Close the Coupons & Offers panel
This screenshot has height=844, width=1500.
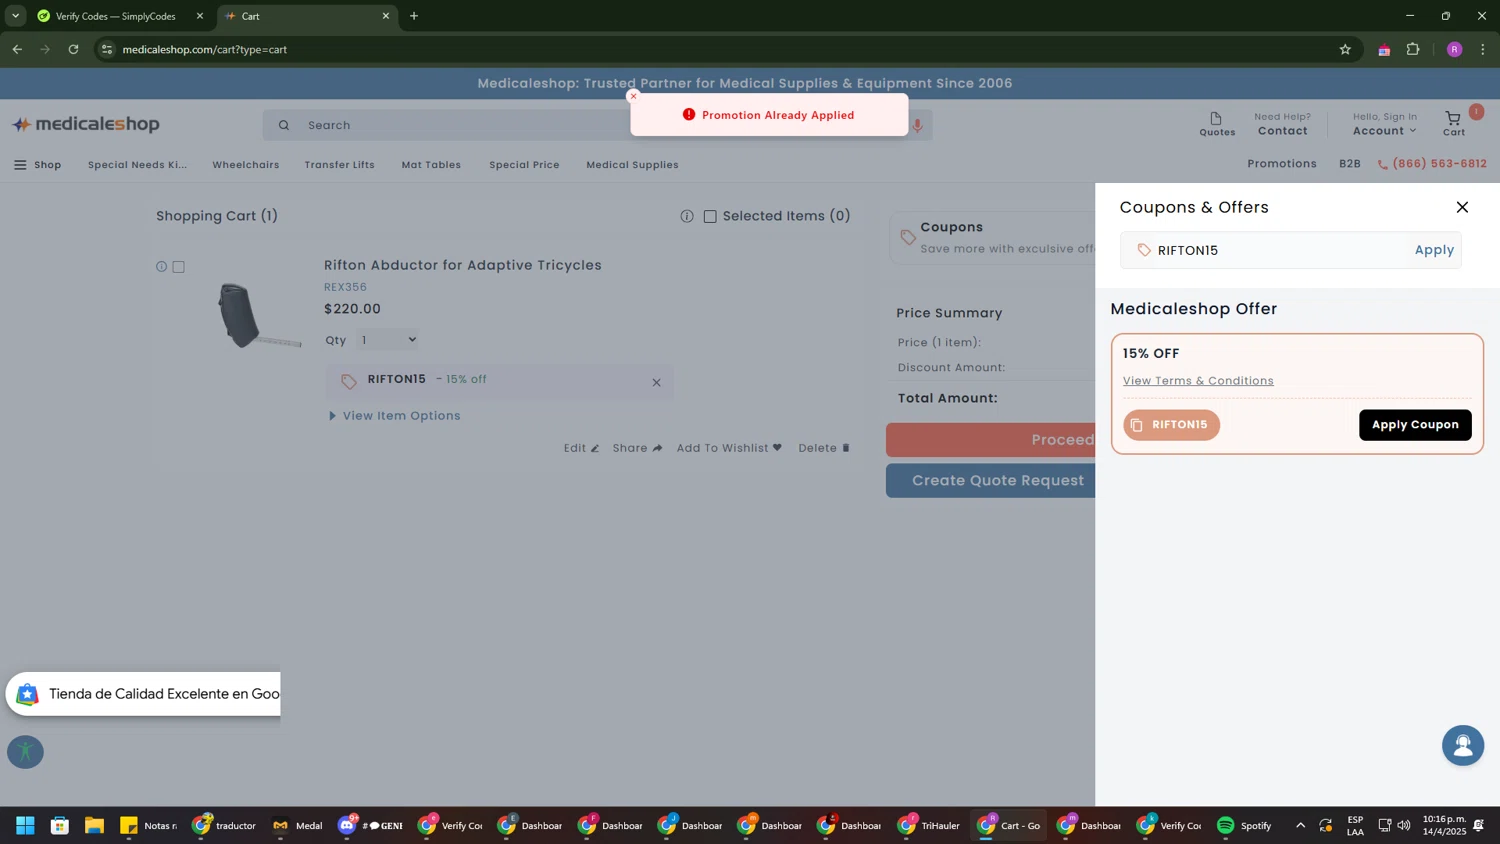coord(1462,207)
